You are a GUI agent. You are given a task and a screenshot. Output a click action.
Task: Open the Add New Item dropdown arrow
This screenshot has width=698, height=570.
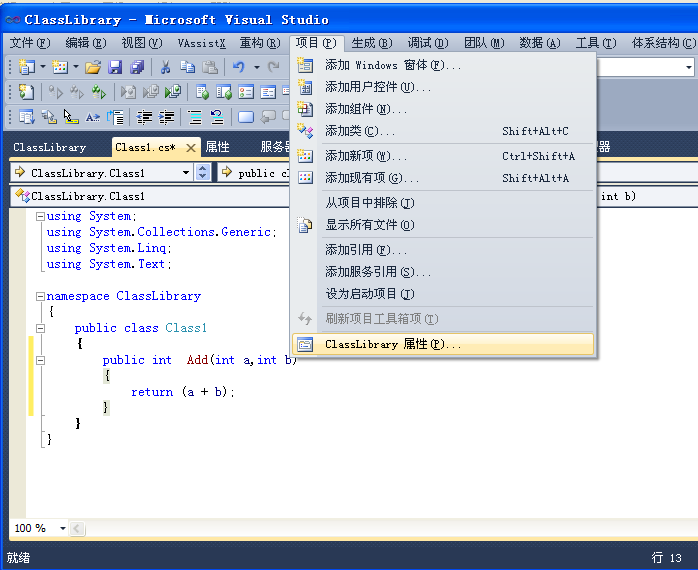[76, 67]
